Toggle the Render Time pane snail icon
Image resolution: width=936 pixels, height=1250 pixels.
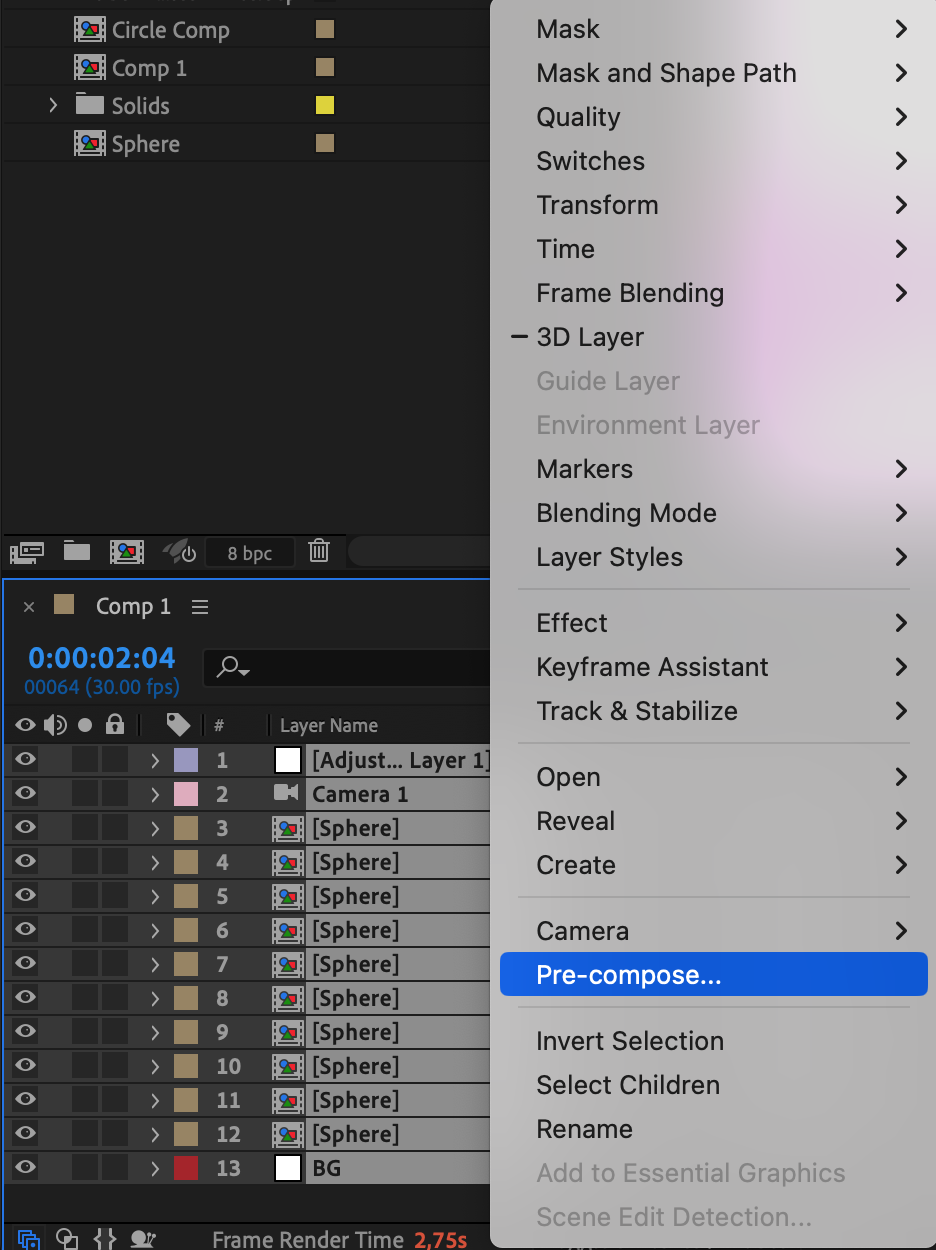click(143, 1239)
